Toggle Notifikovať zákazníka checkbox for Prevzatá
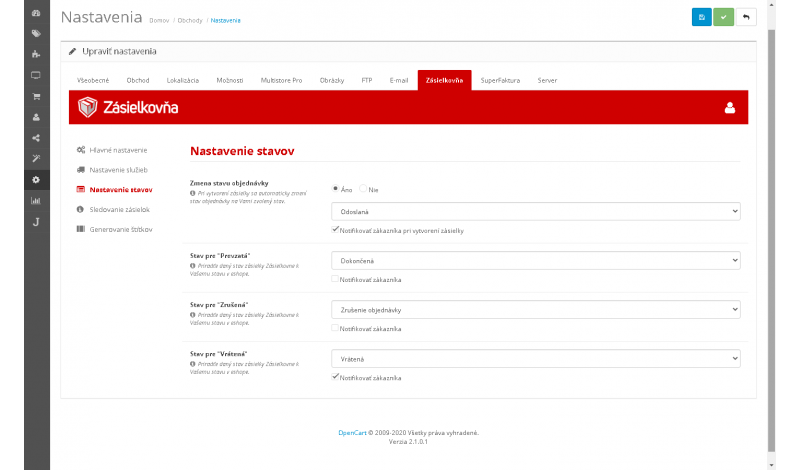Screen dimensions: 800x470 [335, 279]
